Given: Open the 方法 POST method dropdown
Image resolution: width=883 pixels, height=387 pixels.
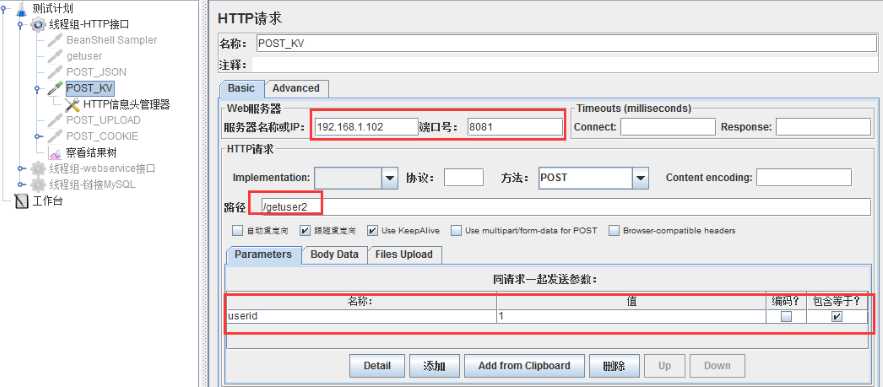Looking at the screenshot, I should tap(640, 178).
